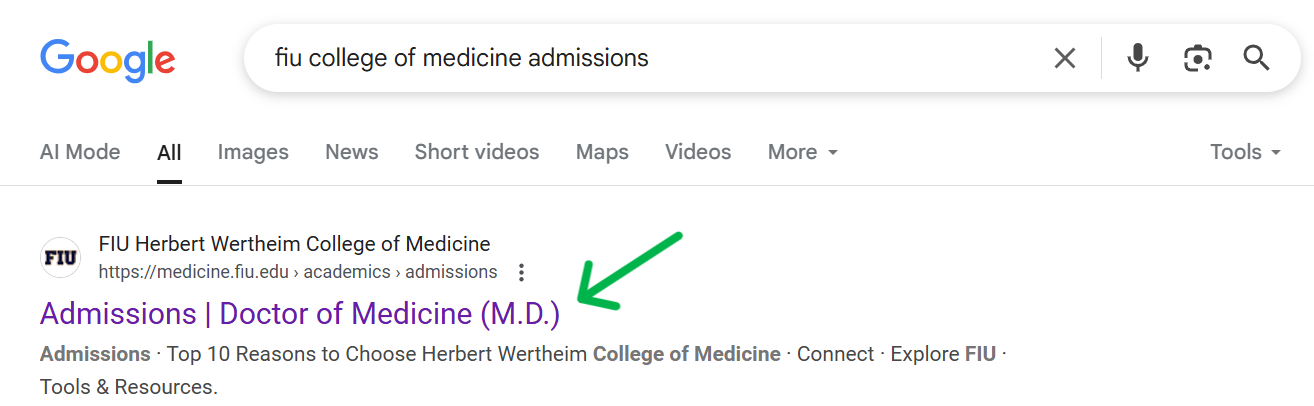Expand the More dropdown
1314x406 pixels.
point(803,152)
